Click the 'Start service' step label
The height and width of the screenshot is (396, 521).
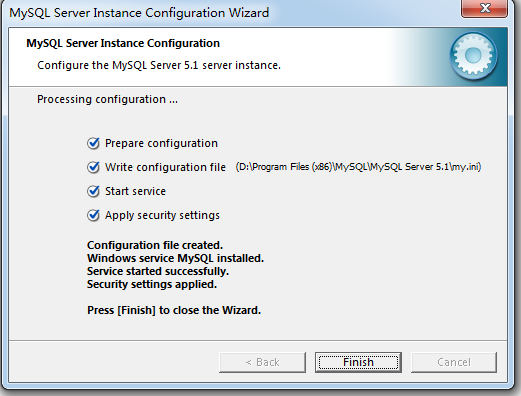pyautogui.click(x=135, y=191)
